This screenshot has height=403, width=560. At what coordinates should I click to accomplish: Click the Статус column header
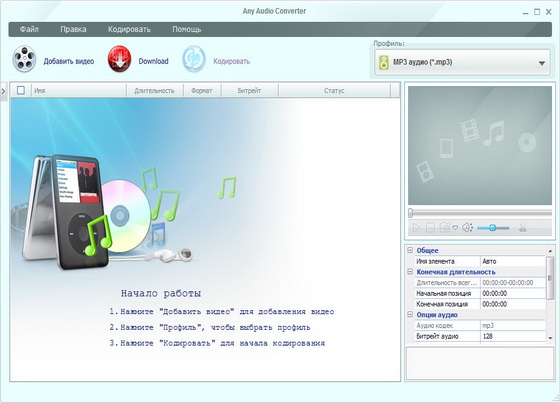334,91
